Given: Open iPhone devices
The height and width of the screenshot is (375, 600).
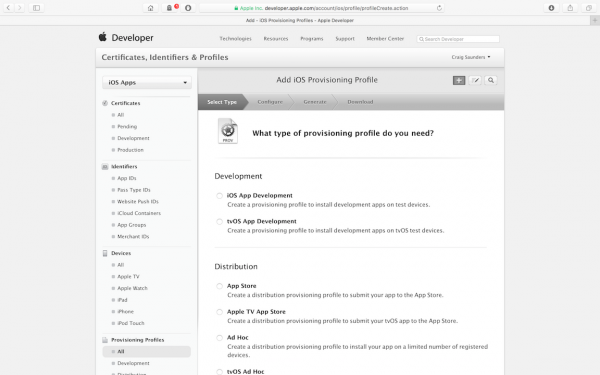Looking at the screenshot, I should tap(126, 311).
